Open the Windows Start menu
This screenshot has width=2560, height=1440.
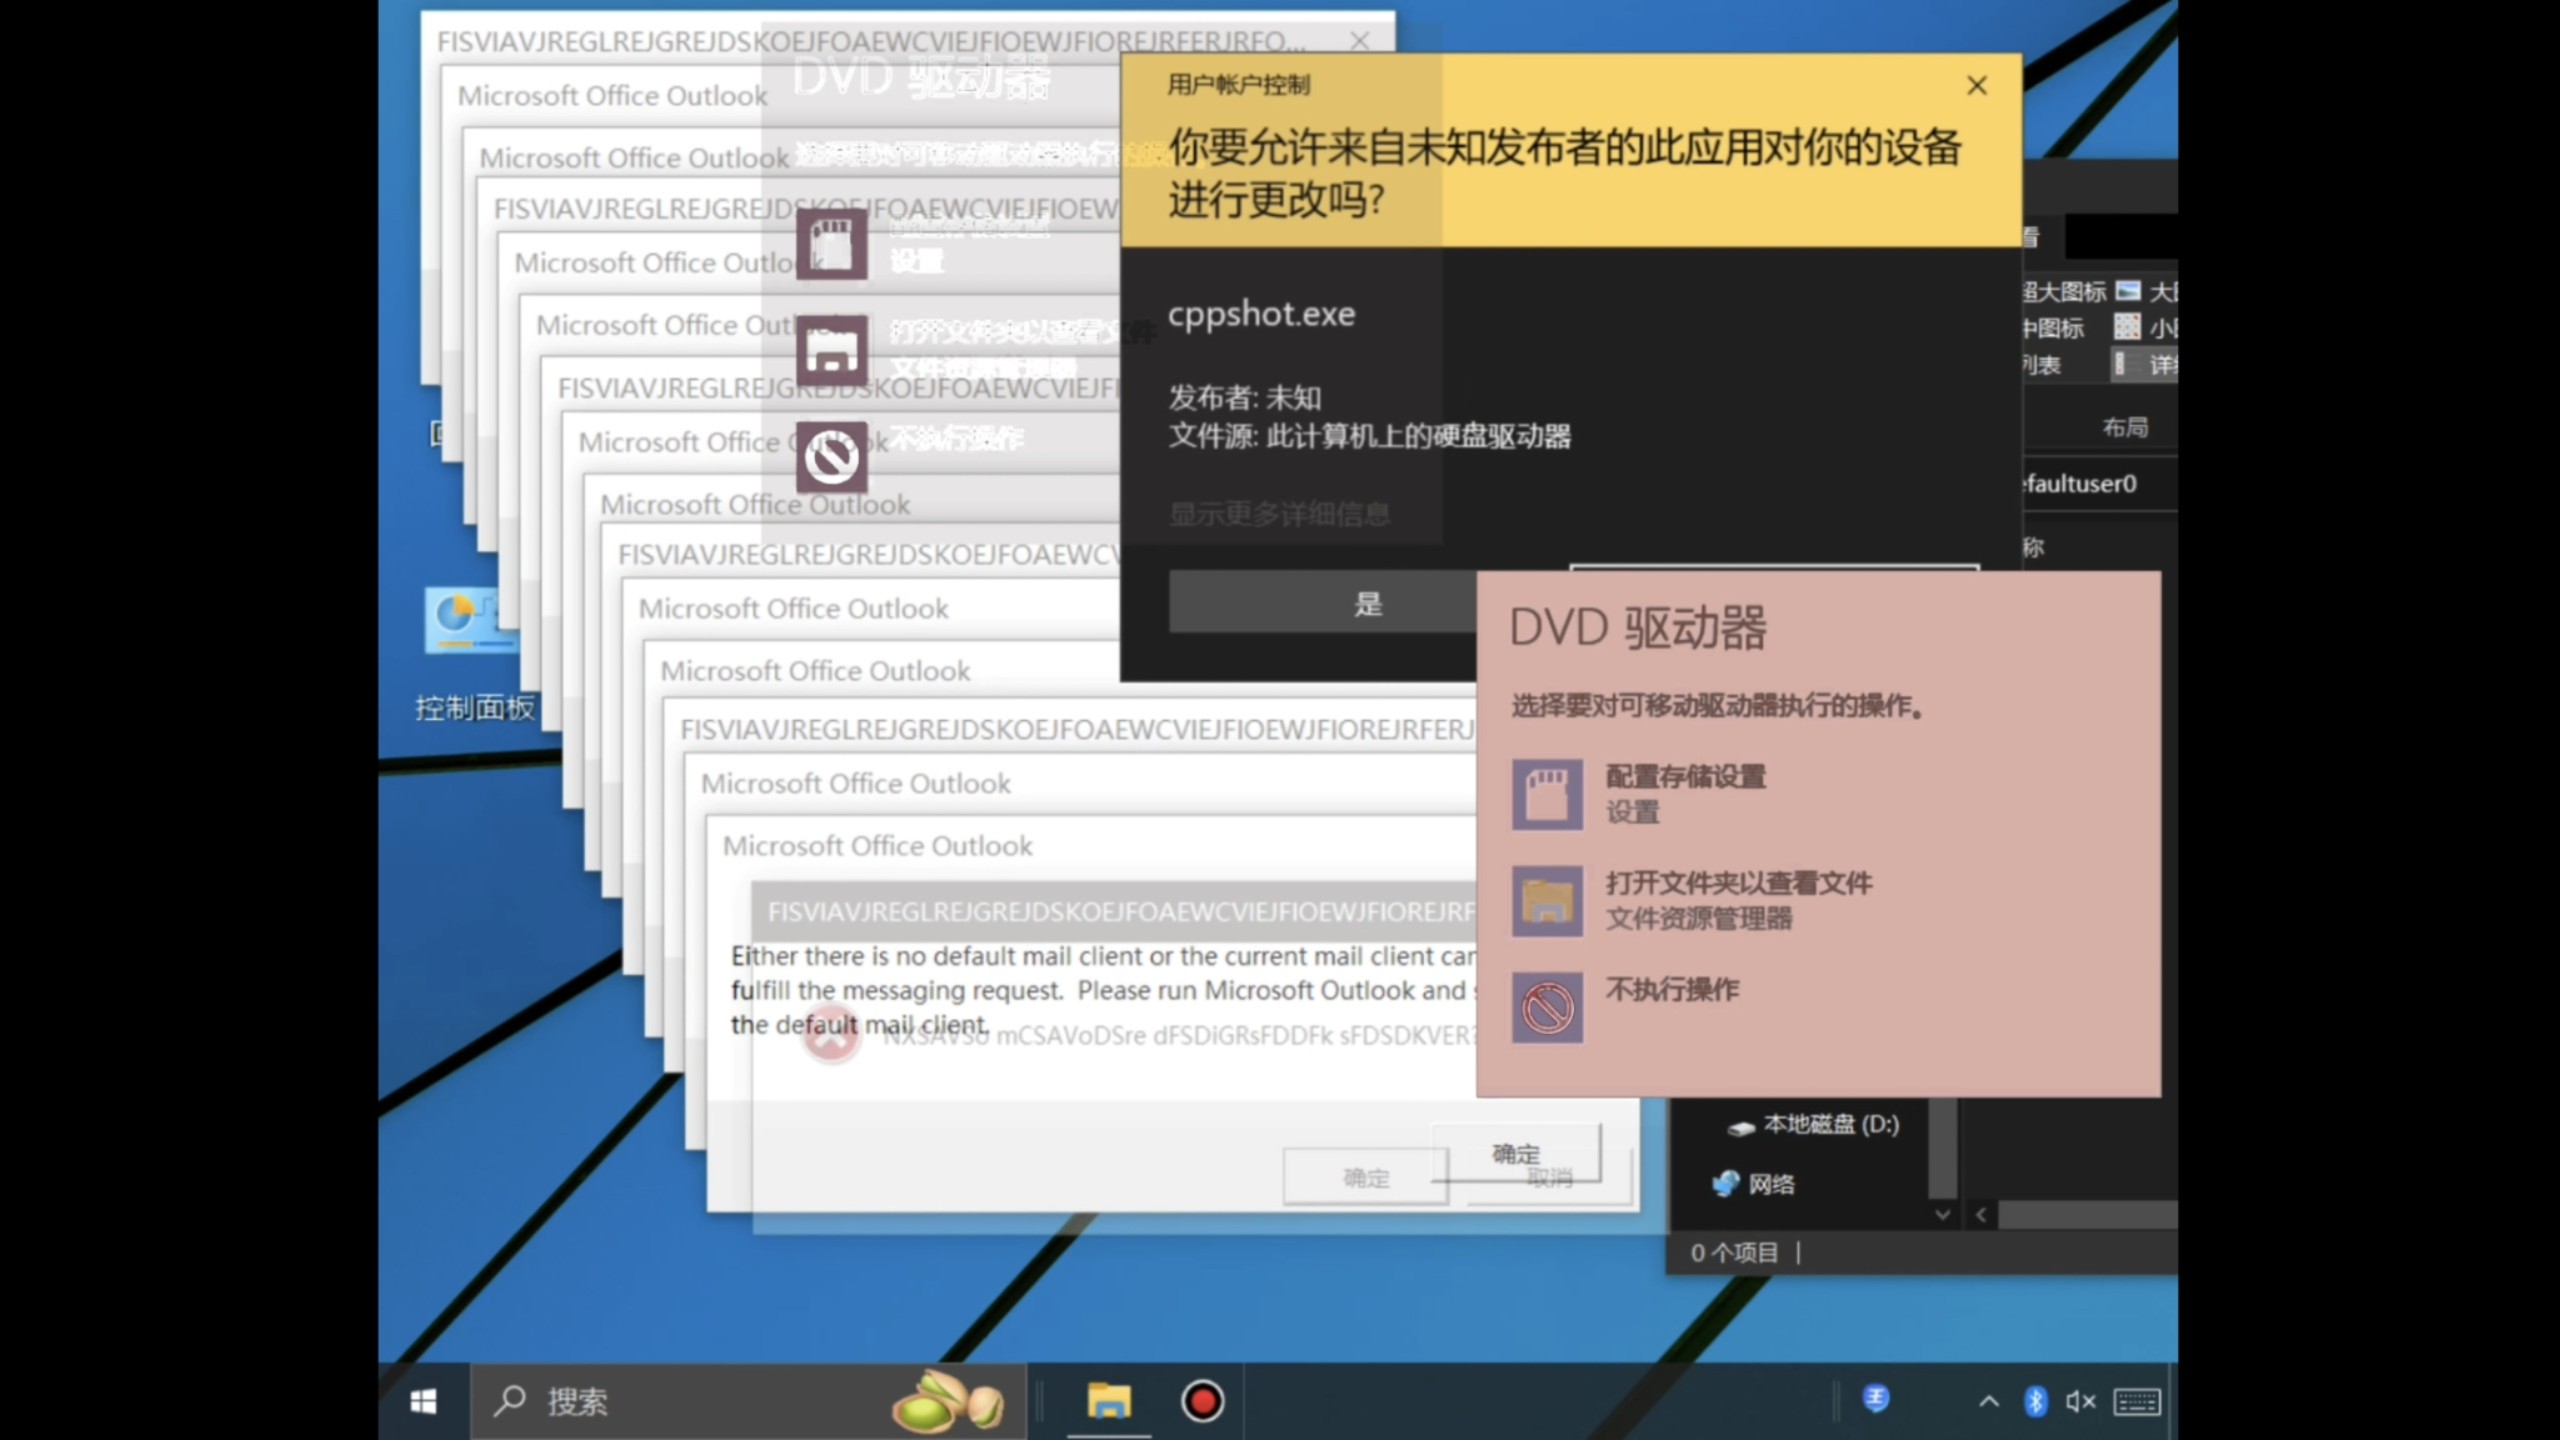pyautogui.click(x=423, y=1401)
